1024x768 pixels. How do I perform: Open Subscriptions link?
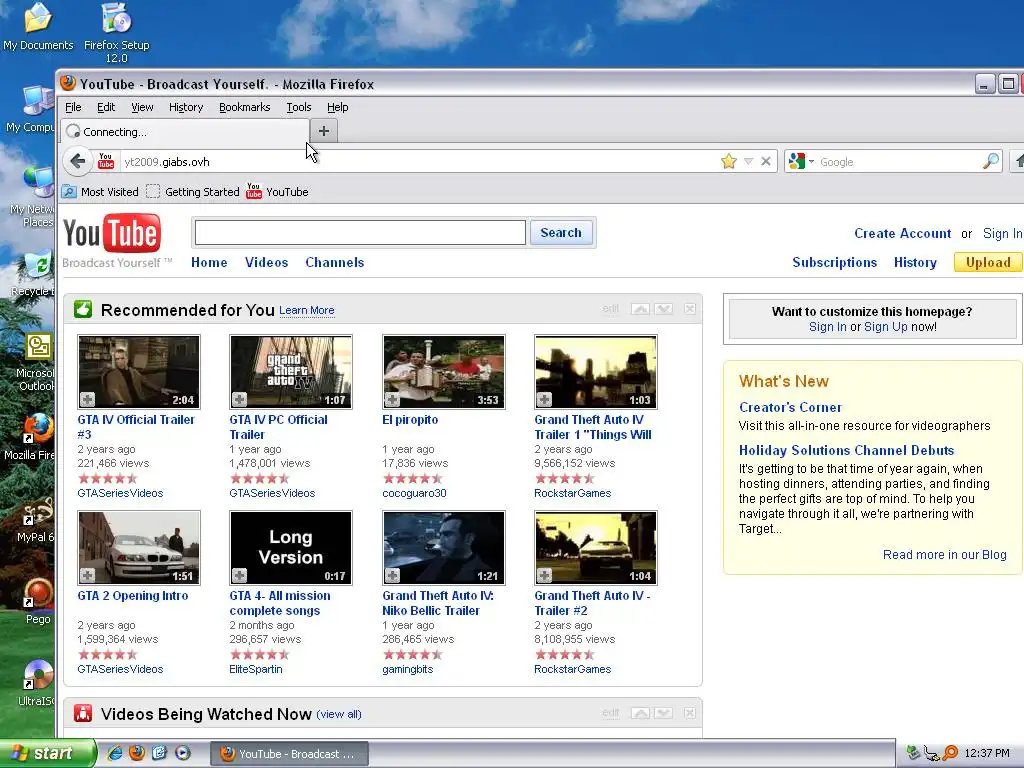click(x=834, y=263)
